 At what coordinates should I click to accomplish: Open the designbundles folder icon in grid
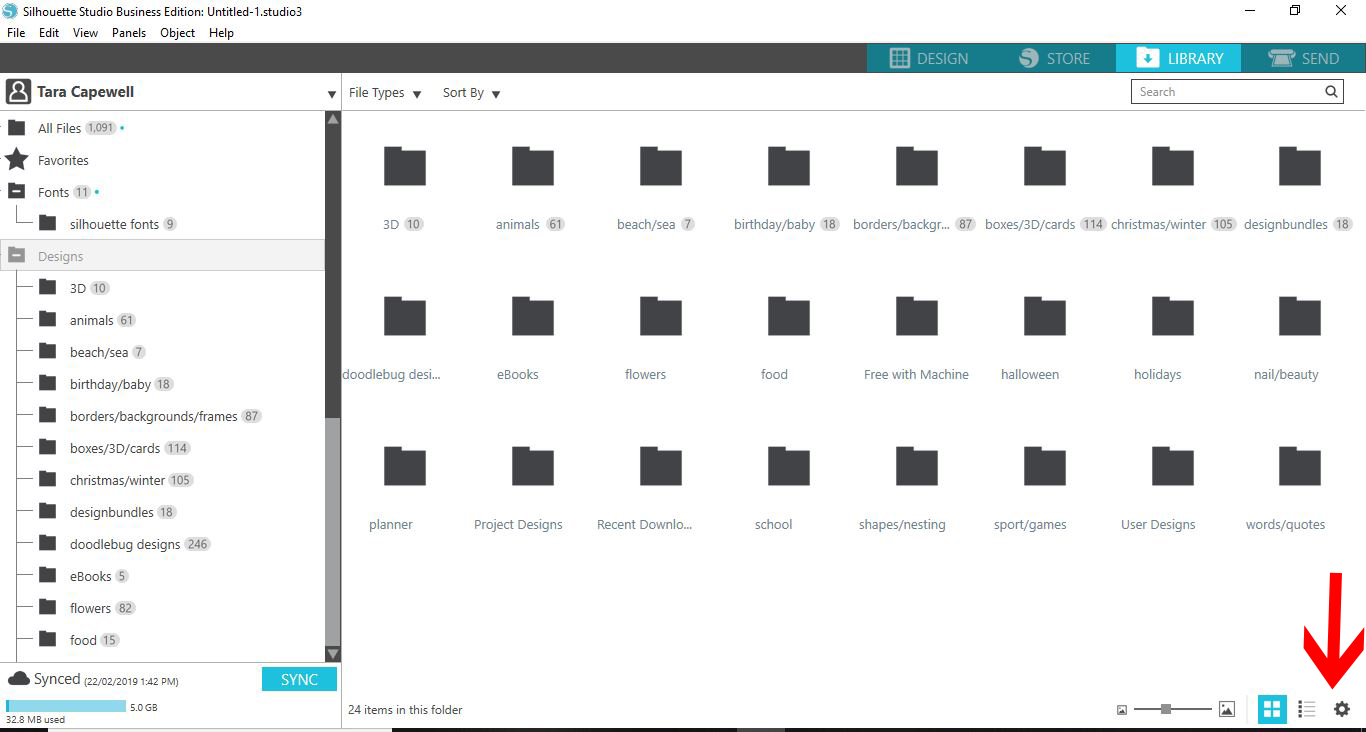pyautogui.click(x=1301, y=166)
